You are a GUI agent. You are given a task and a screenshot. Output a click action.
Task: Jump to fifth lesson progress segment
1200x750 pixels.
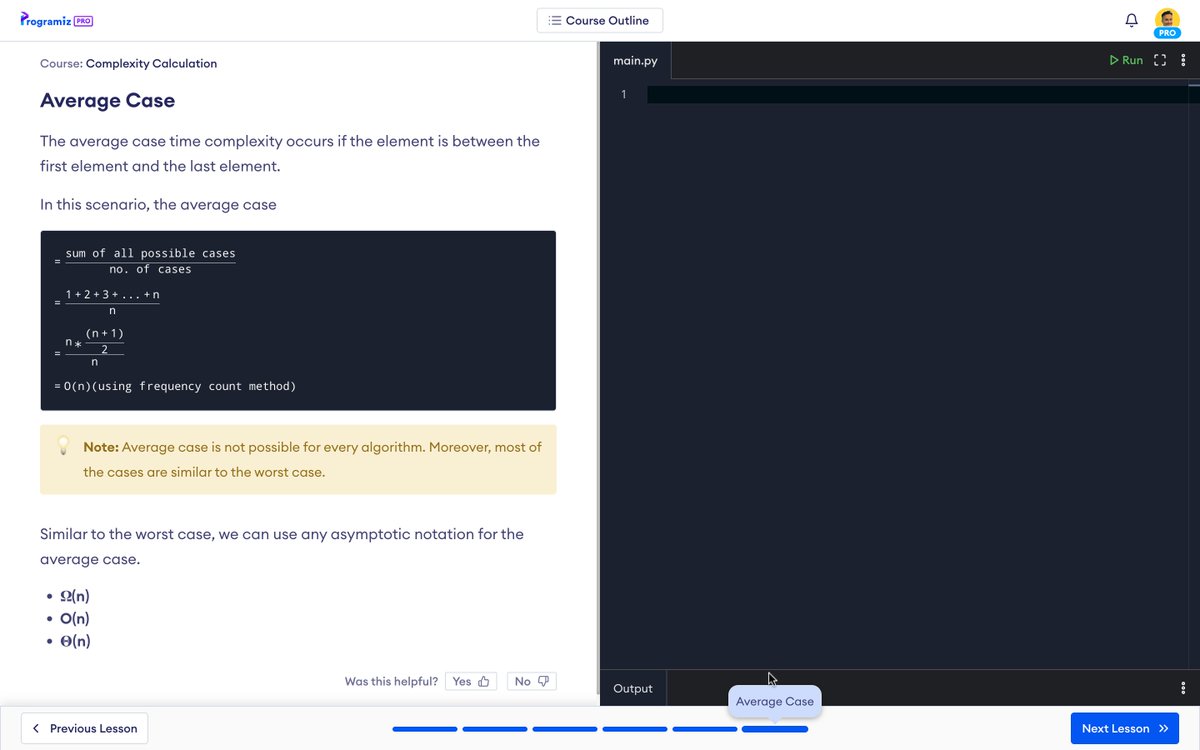tap(705, 729)
